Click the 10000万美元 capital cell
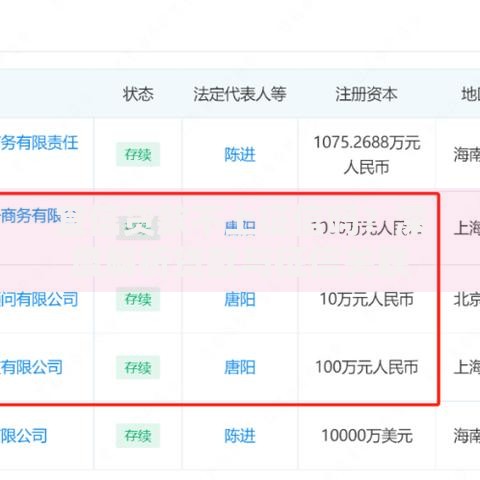480x480 pixels. (x=367, y=436)
